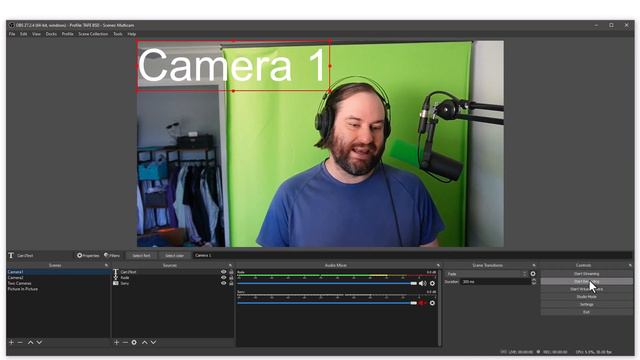Screen dimensions: 640x360
Task: Pop out the Sources dock
Action: coord(230,265)
